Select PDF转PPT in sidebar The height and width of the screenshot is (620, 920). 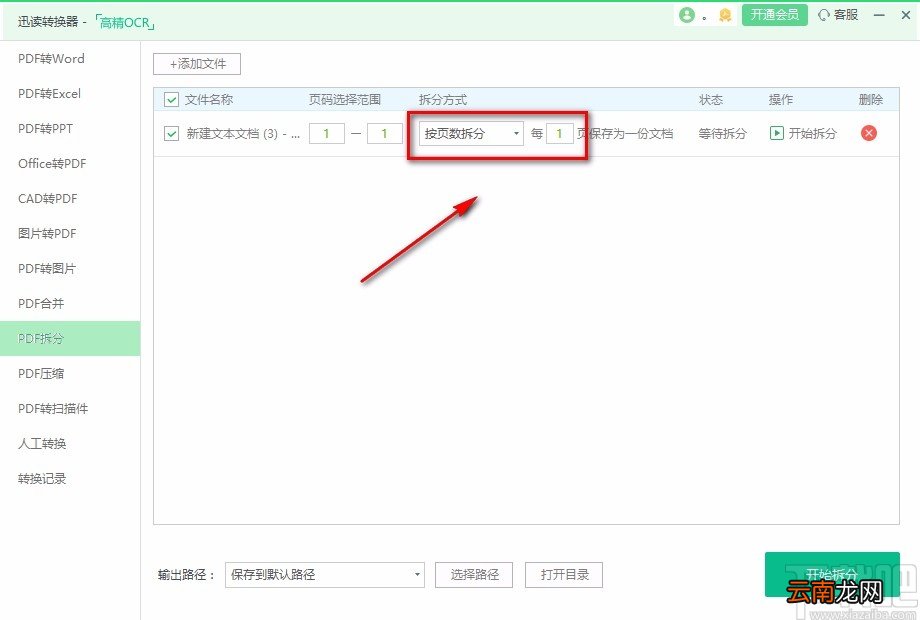point(45,128)
